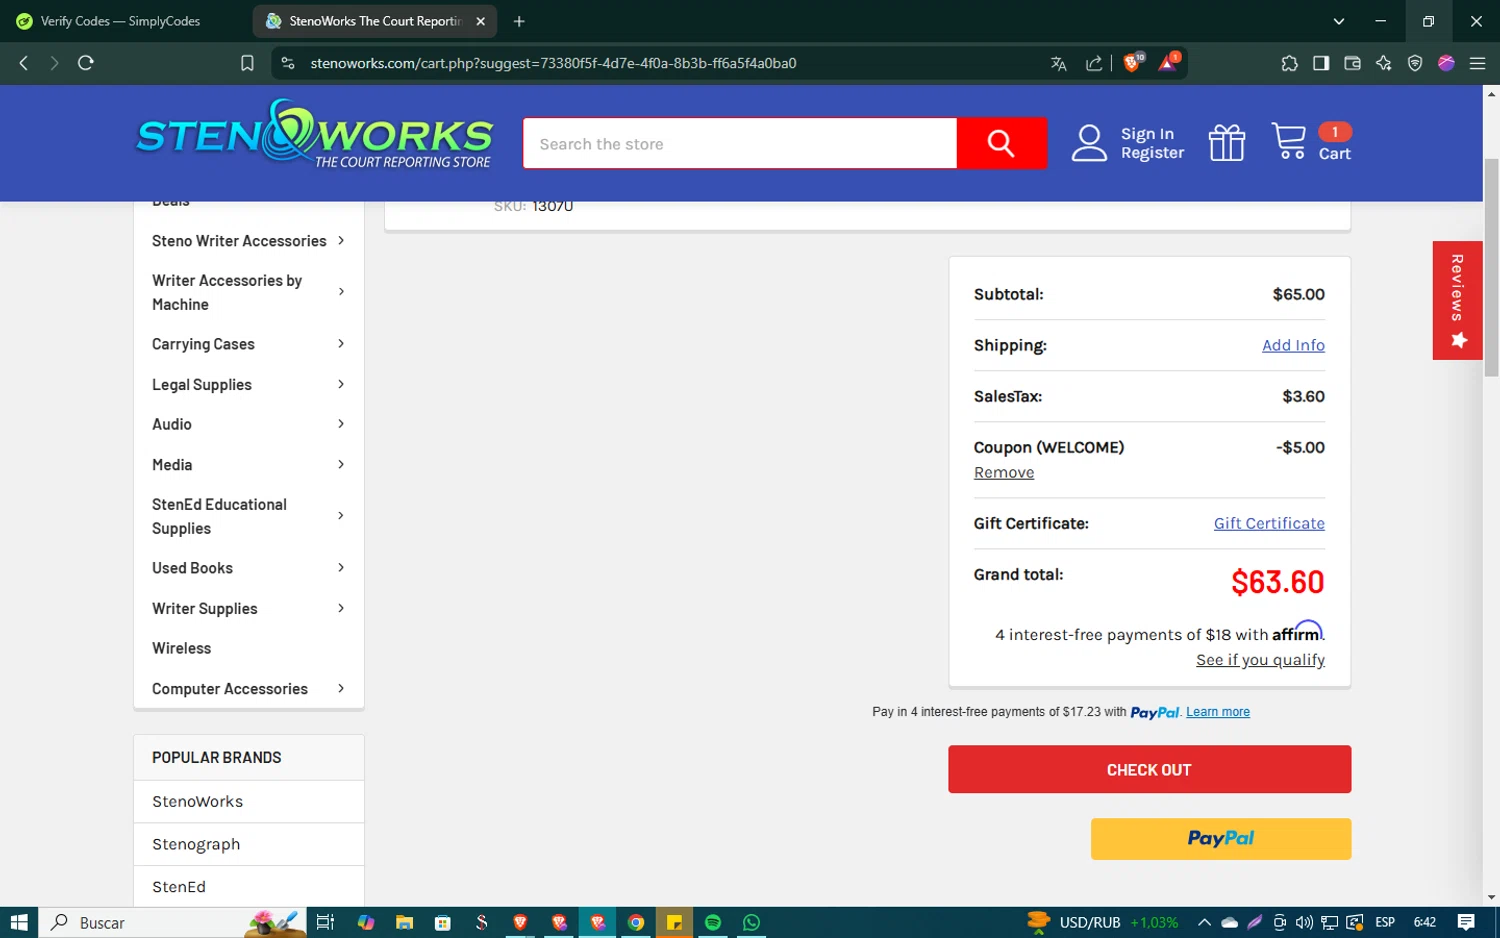
Task: Open the browser translate icon
Action: point(1058,63)
